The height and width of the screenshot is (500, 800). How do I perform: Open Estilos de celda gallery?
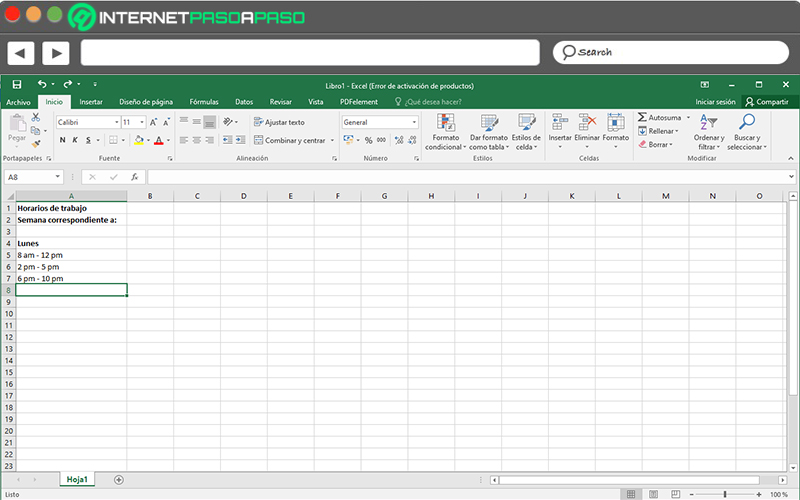pyautogui.click(x=526, y=132)
